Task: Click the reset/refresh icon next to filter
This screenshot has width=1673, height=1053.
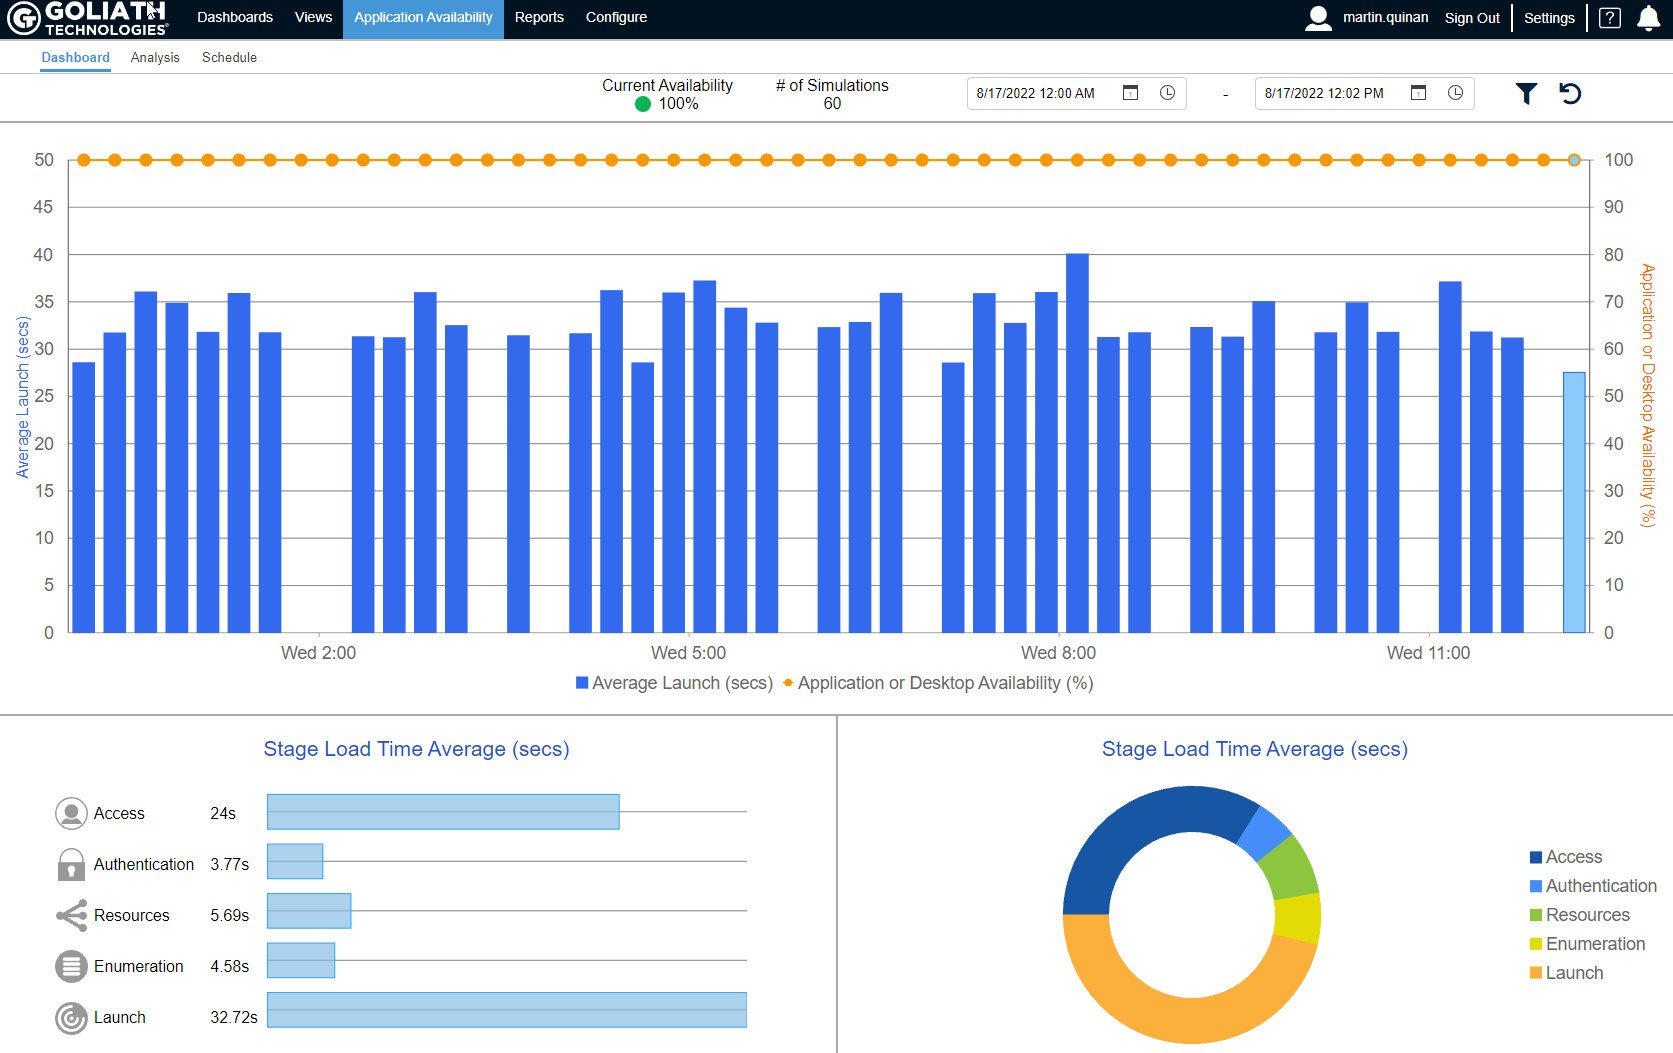Action: pos(1571,93)
